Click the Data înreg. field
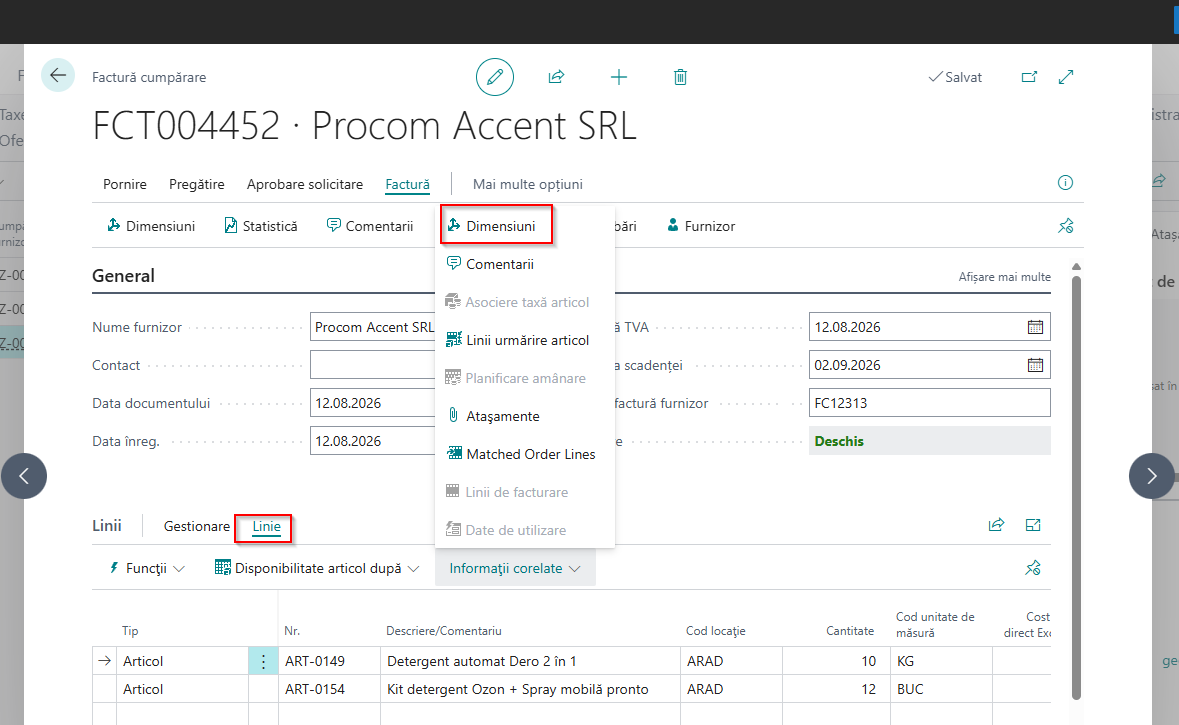The image size is (1179, 725). [373, 441]
